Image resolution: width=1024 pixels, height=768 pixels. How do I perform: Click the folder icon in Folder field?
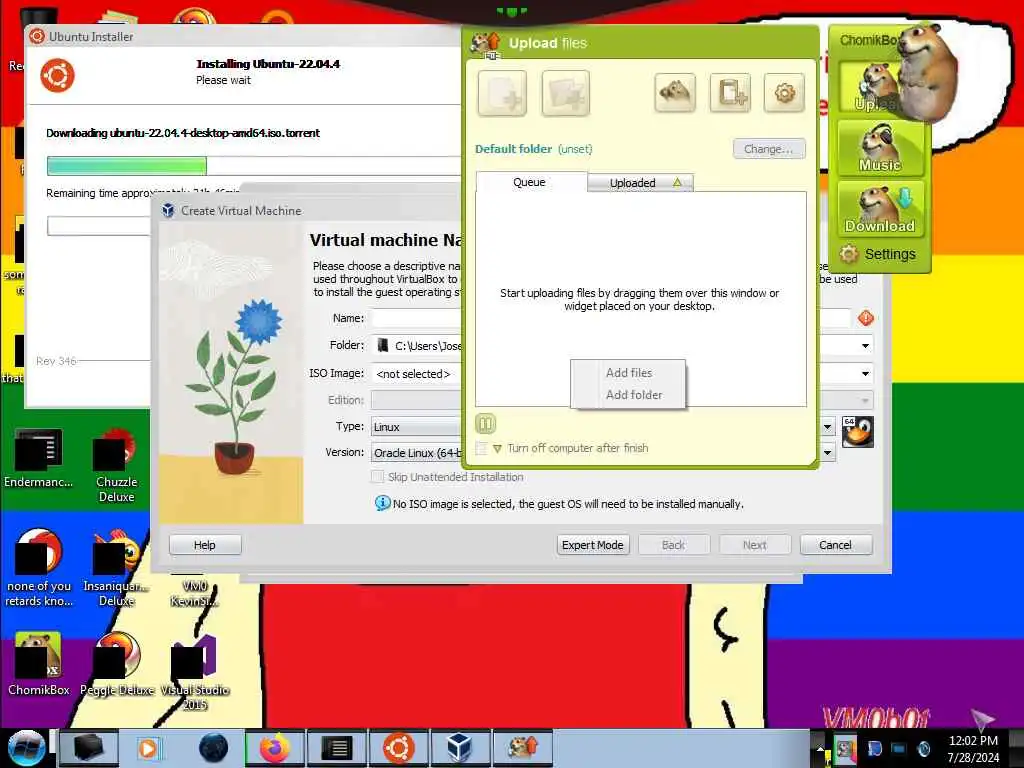[383, 345]
